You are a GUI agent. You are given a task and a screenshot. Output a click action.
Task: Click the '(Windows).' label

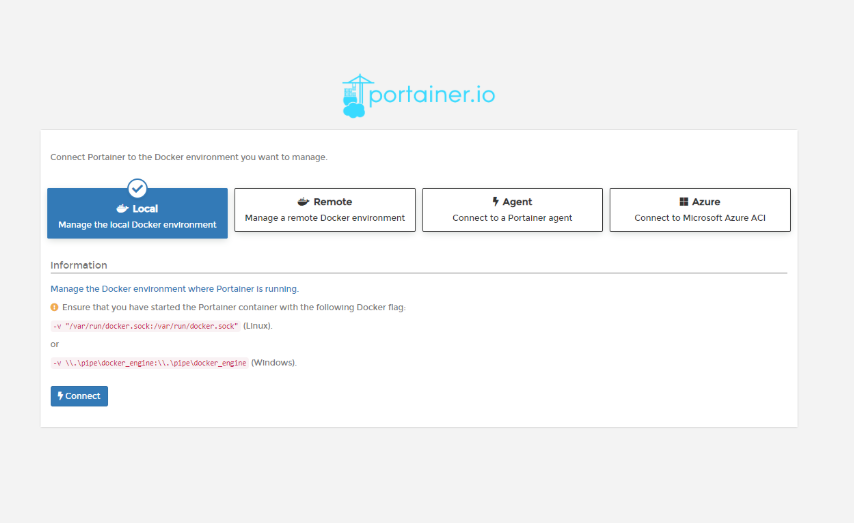coord(273,363)
